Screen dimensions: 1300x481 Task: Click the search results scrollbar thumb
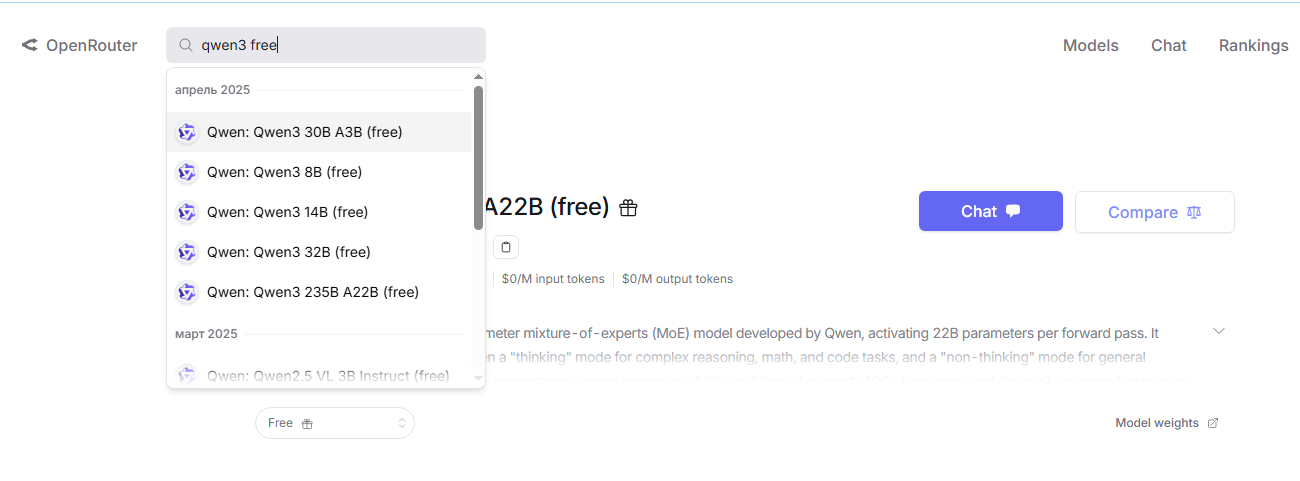478,155
